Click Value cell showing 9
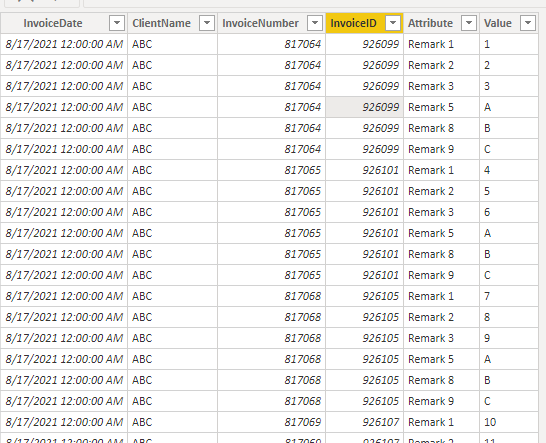The width and height of the screenshot is (546, 443). pyautogui.click(x=509, y=338)
